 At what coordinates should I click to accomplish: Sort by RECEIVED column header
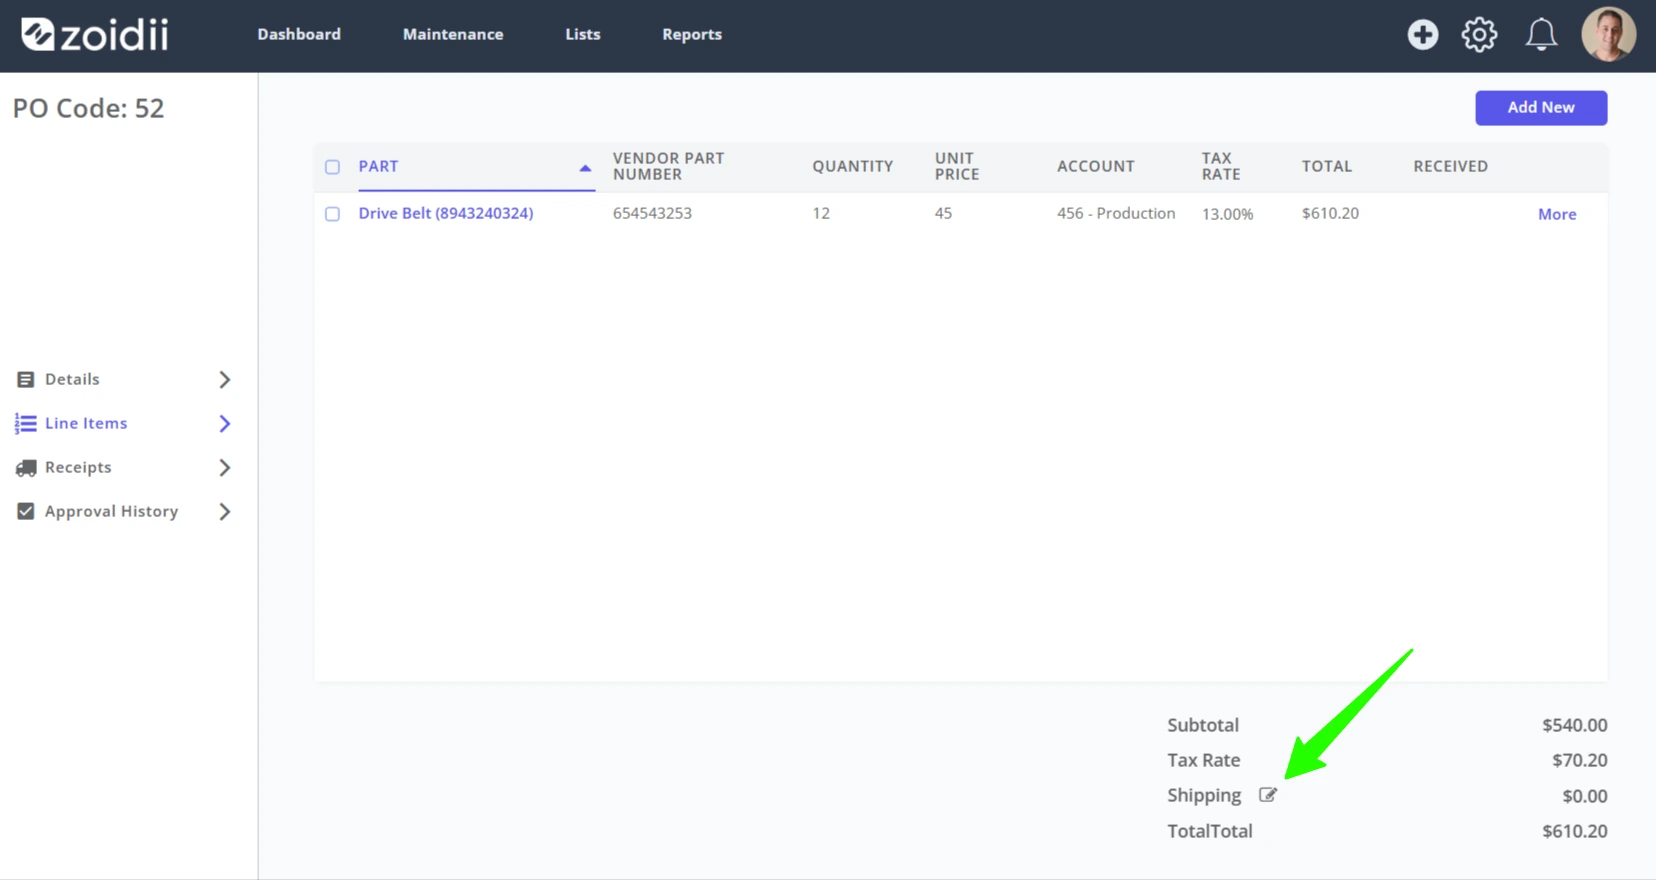pyautogui.click(x=1451, y=166)
